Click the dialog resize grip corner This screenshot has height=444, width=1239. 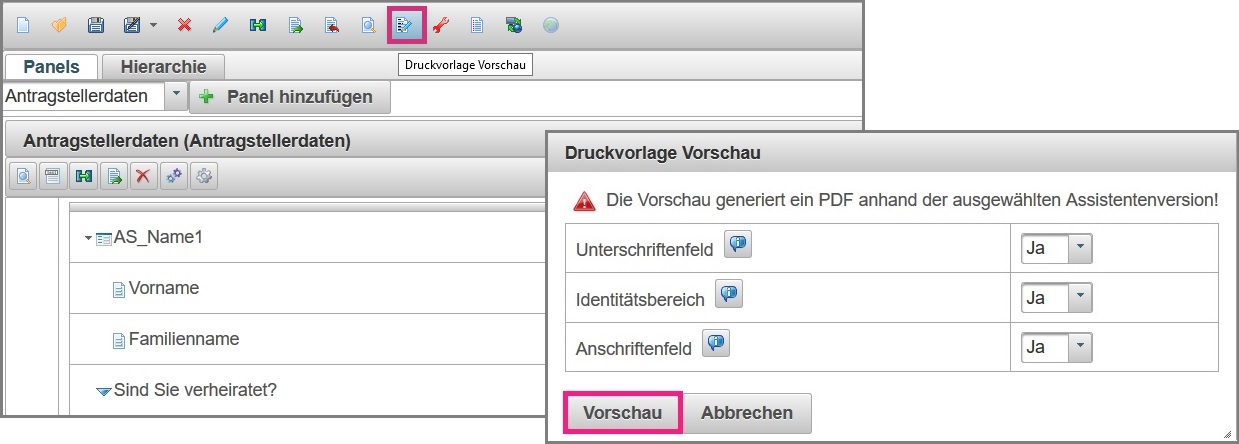(x=1229, y=432)
